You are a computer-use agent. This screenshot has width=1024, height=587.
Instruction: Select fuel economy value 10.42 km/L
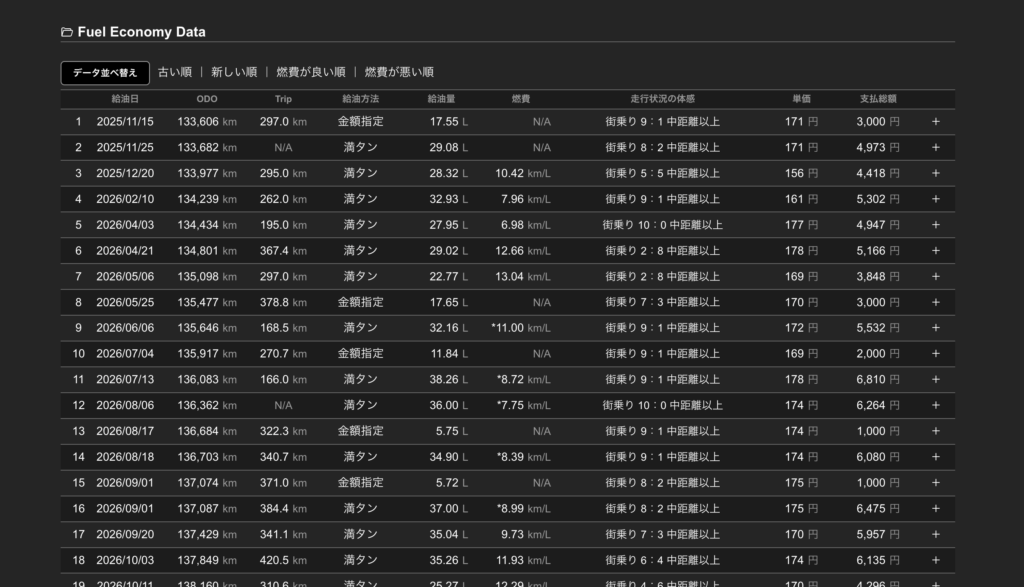(522, 173)
